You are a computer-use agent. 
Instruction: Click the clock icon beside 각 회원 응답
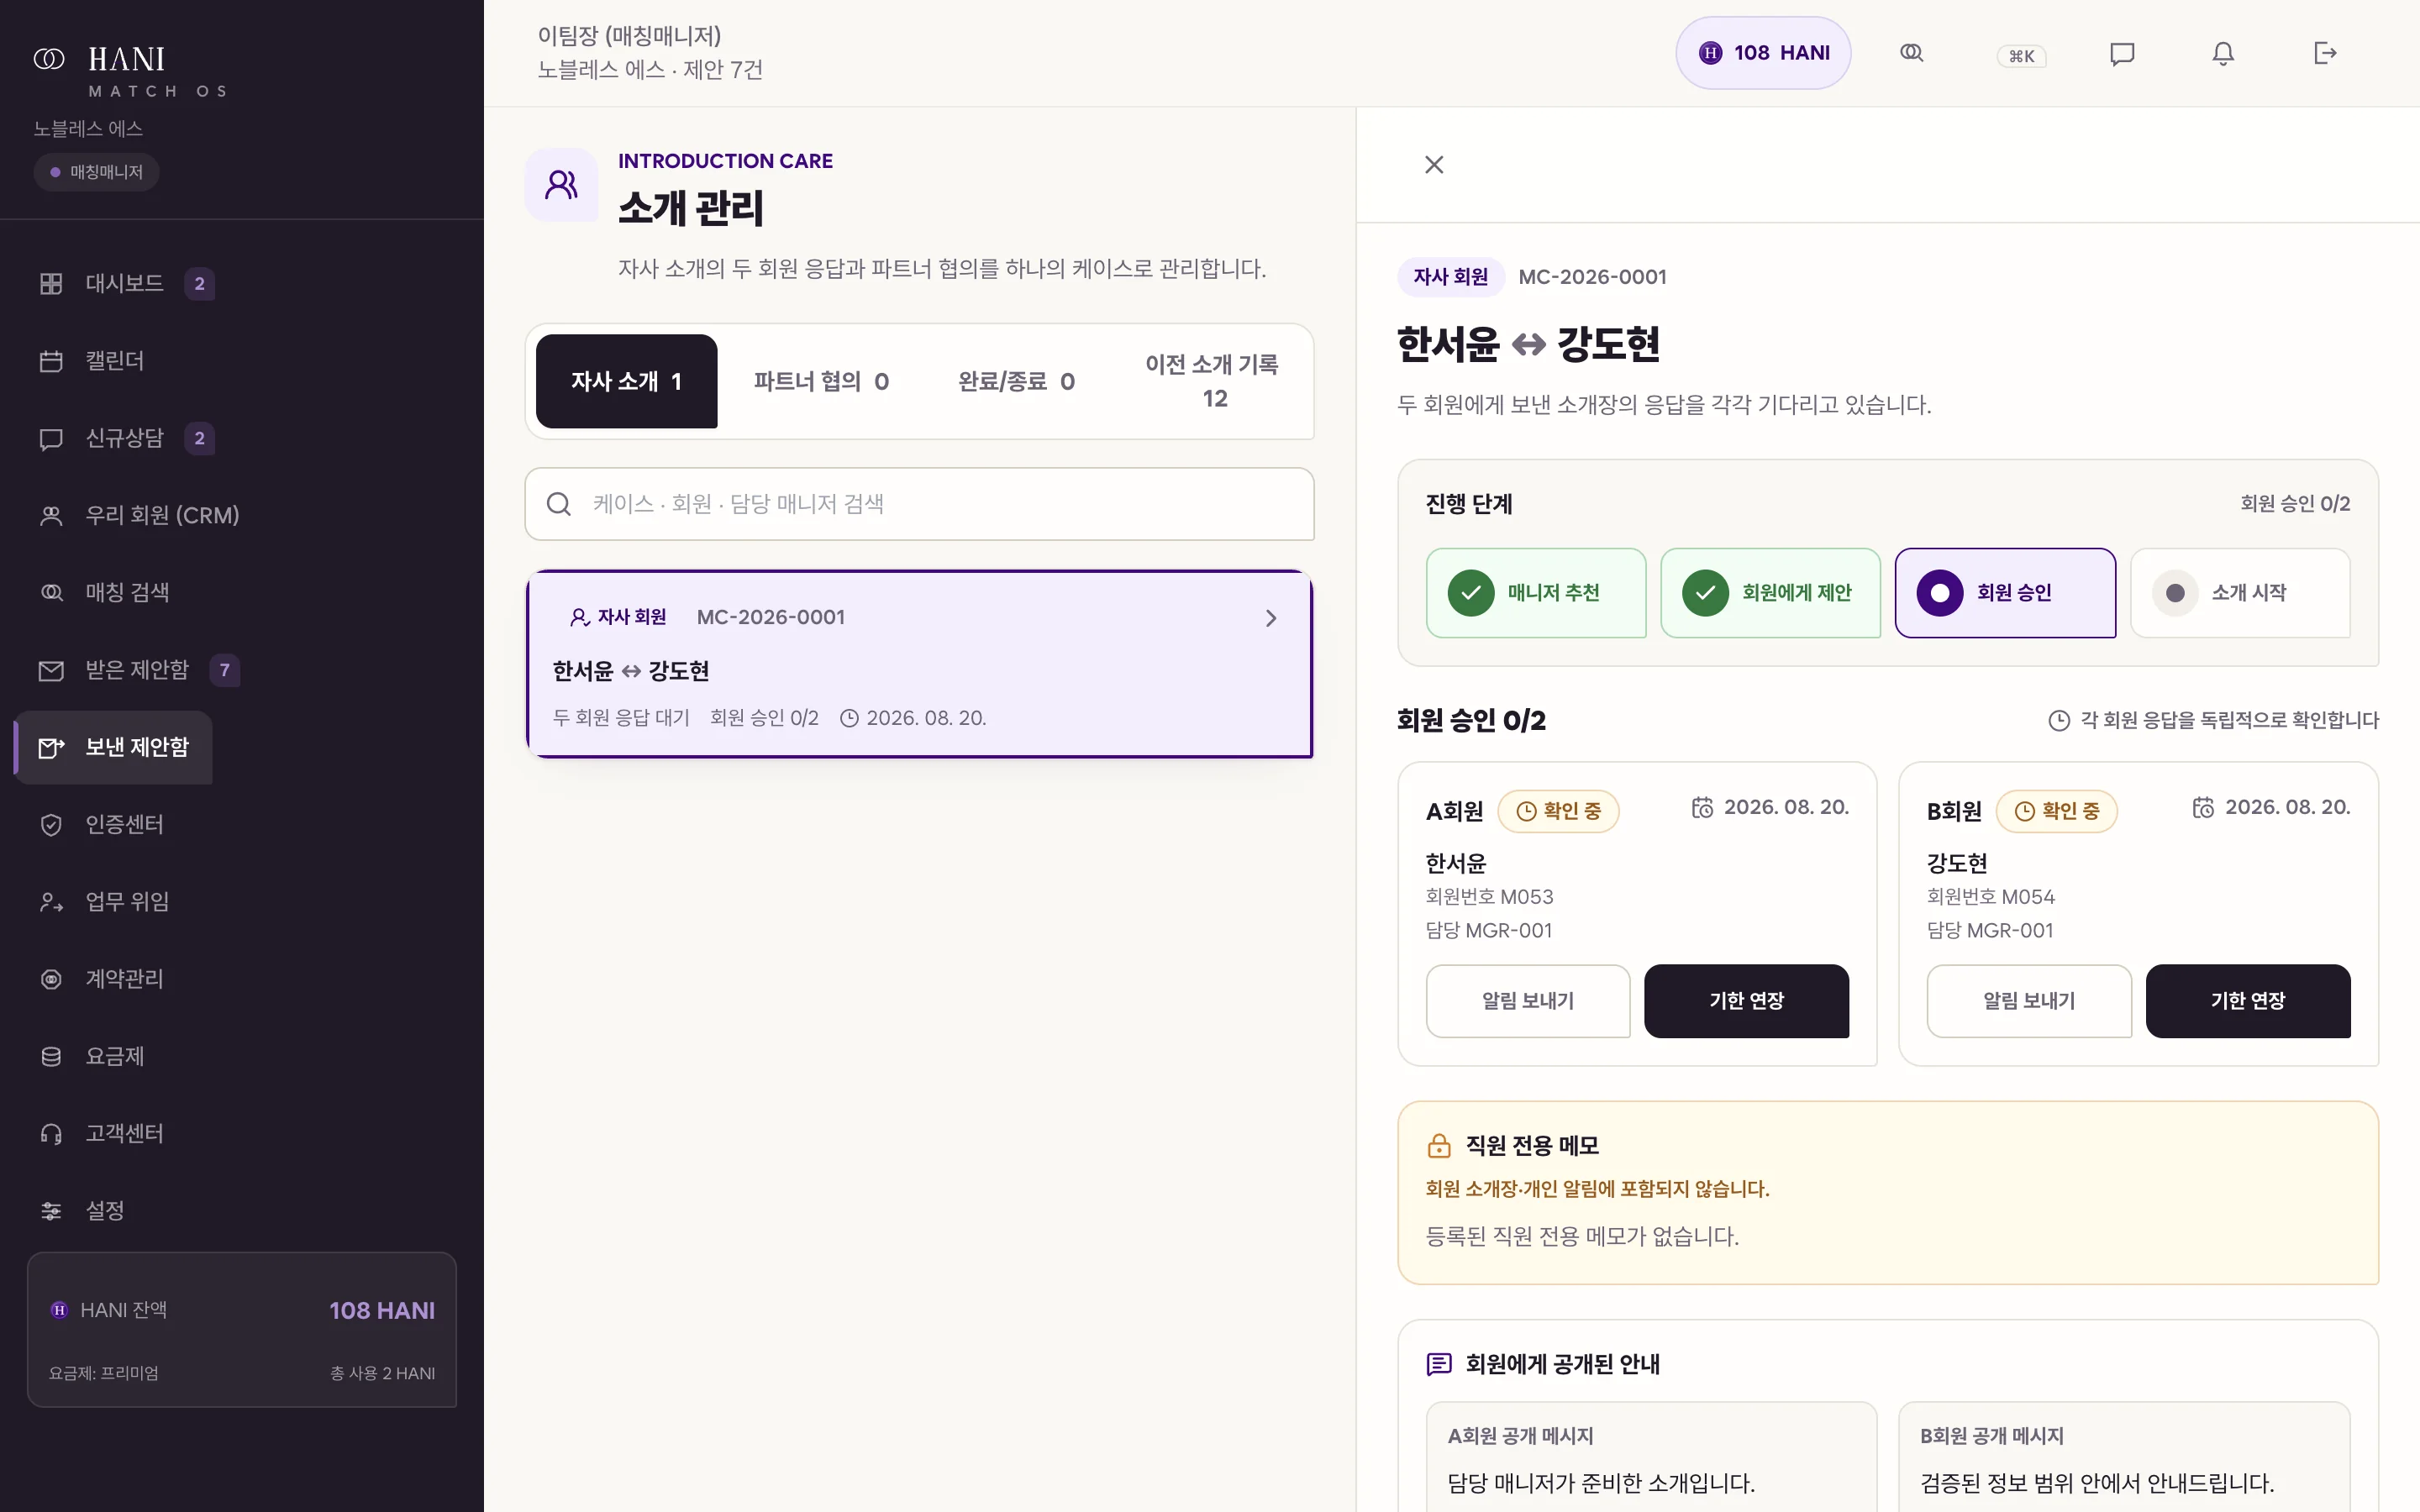[x=2059, y=720]
